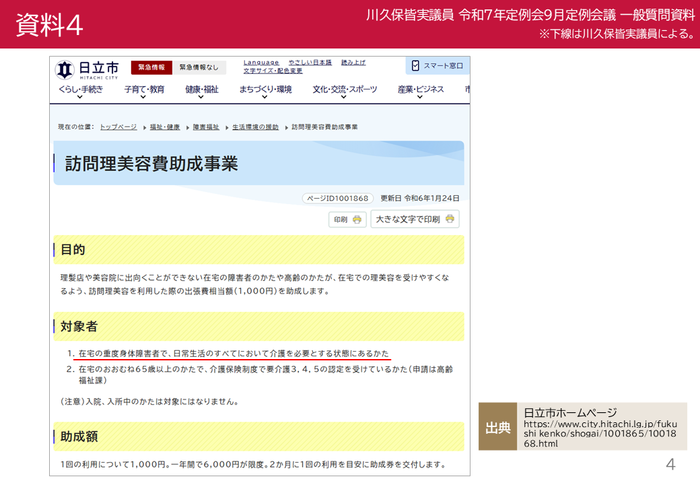Viewport: 700px width, 485px height.
Task: Open 障害福祉 breadcrumb link
Action: pos(206,127)
